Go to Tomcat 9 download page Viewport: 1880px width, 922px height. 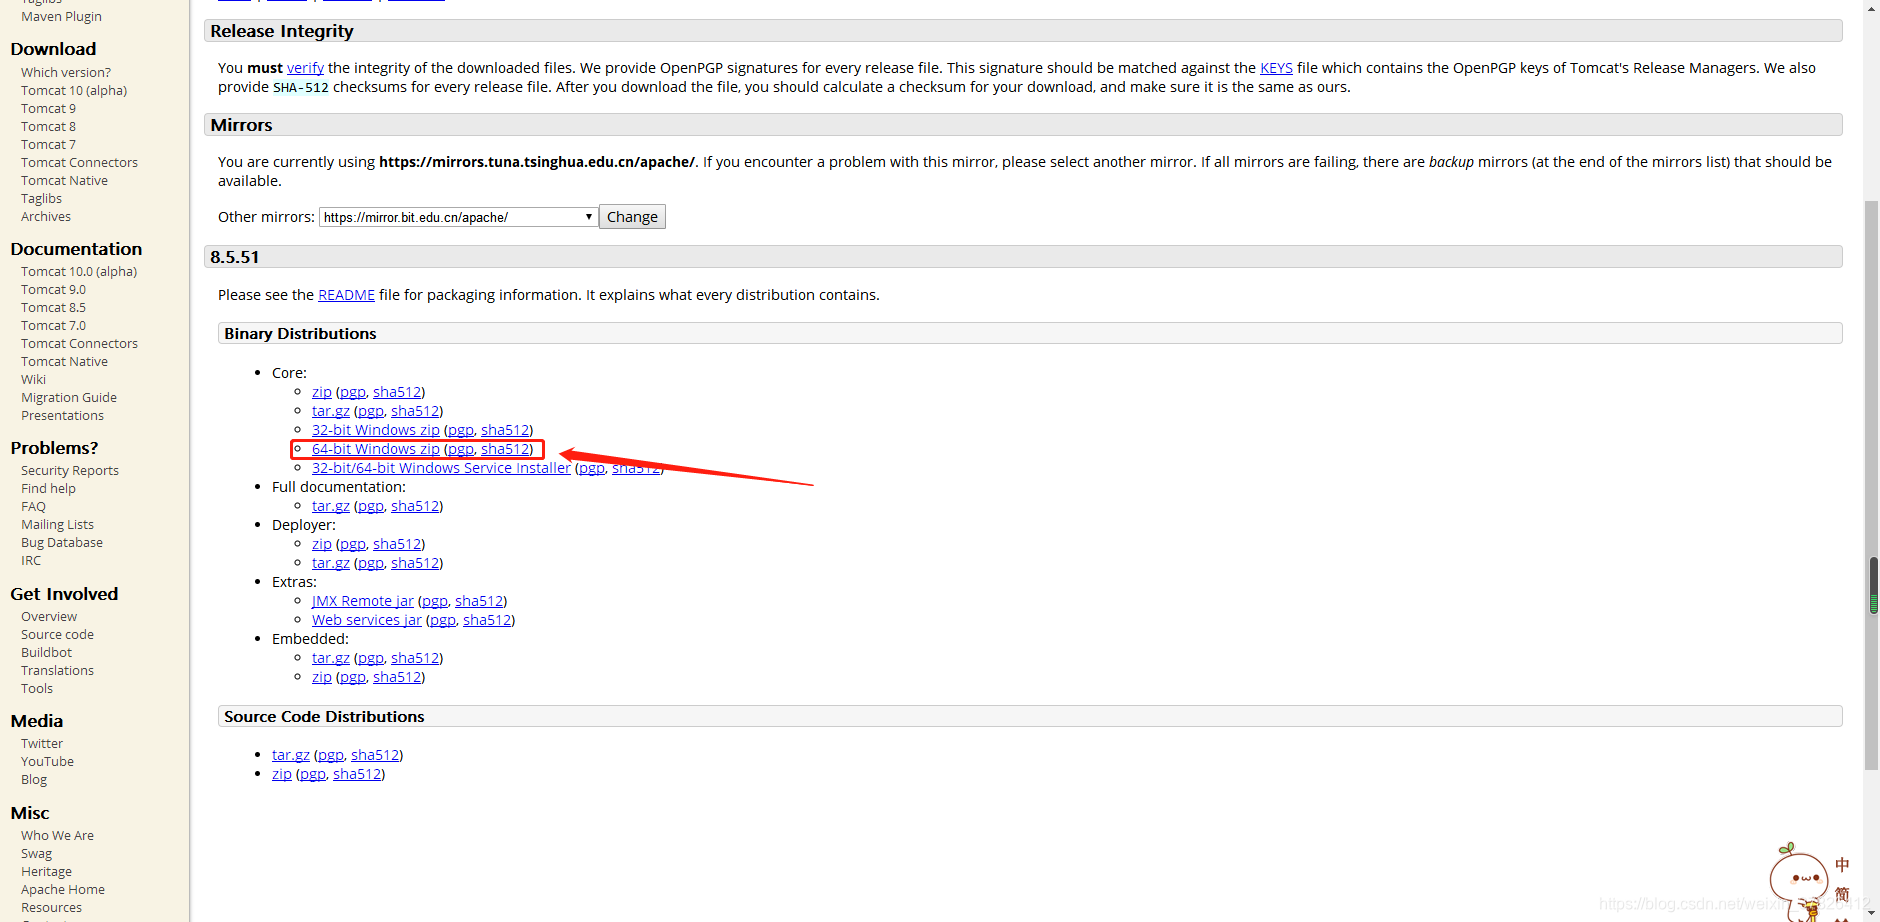48,108
